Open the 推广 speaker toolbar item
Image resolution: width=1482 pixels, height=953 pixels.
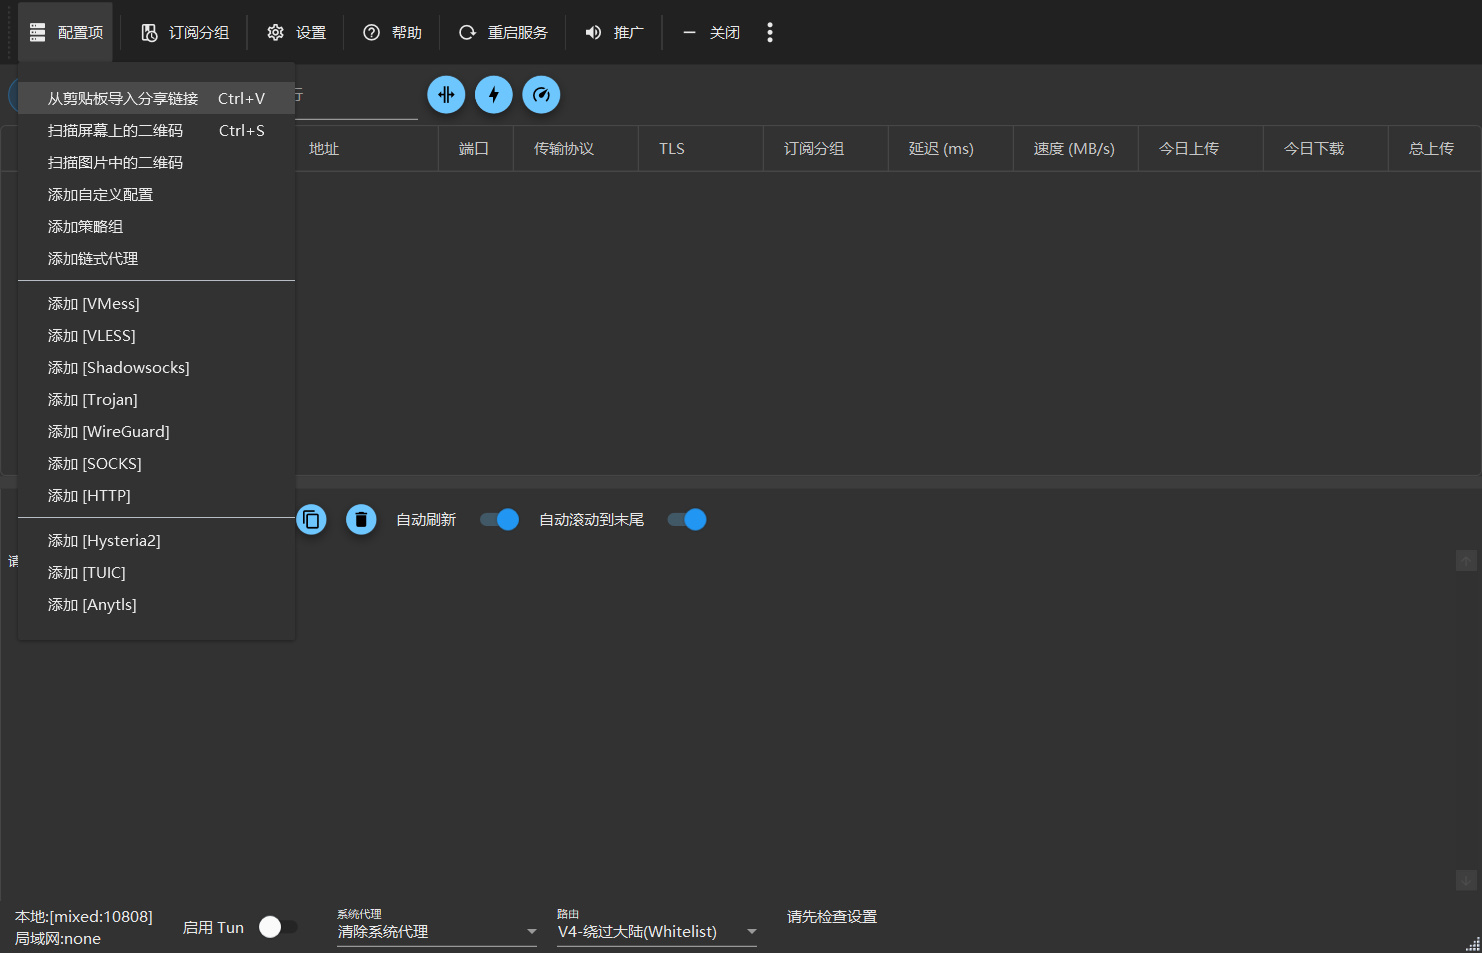pos(614,33)
